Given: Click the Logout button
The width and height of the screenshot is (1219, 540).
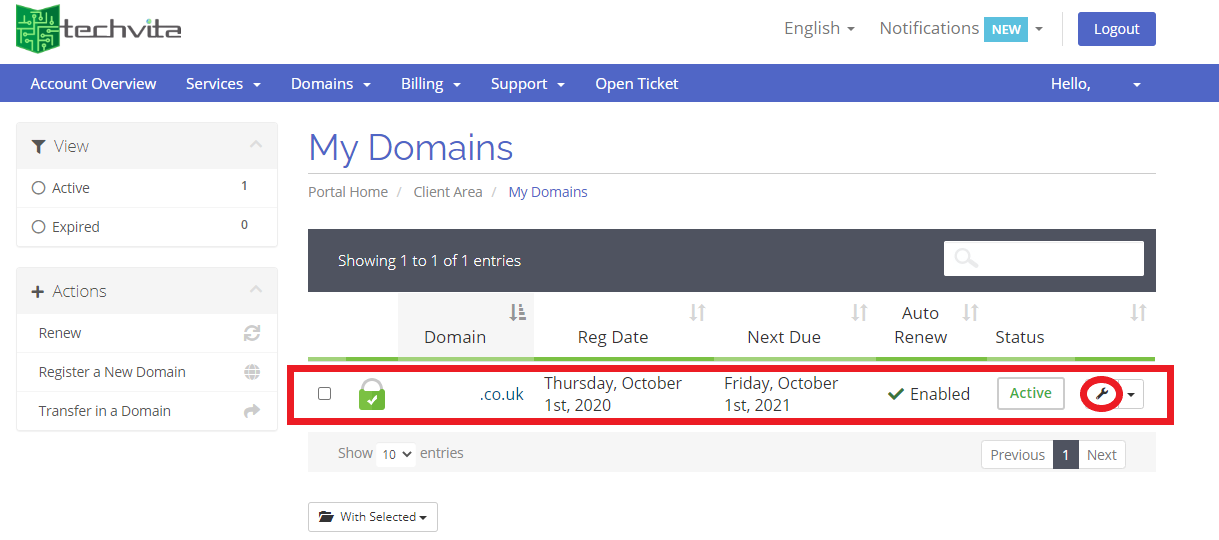Looking at the screenshot, I should click(1117, 29).
